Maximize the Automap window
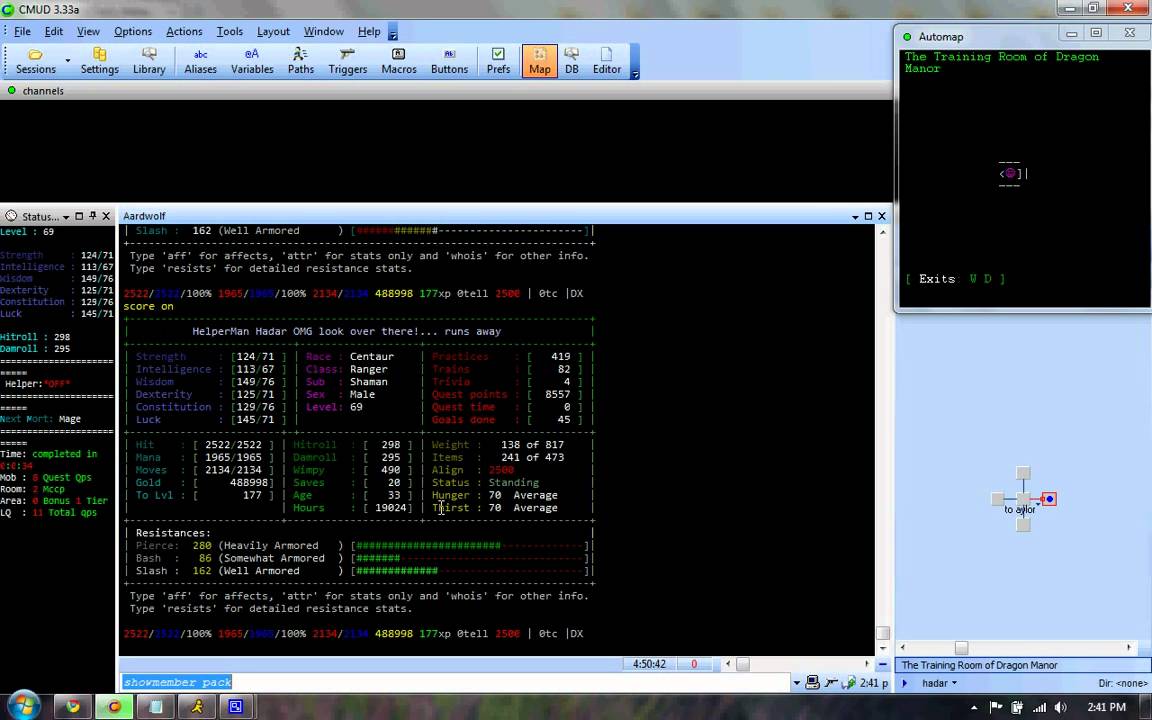The height and width of the screenshot is (720, 1152). [x=1096, y=33]
